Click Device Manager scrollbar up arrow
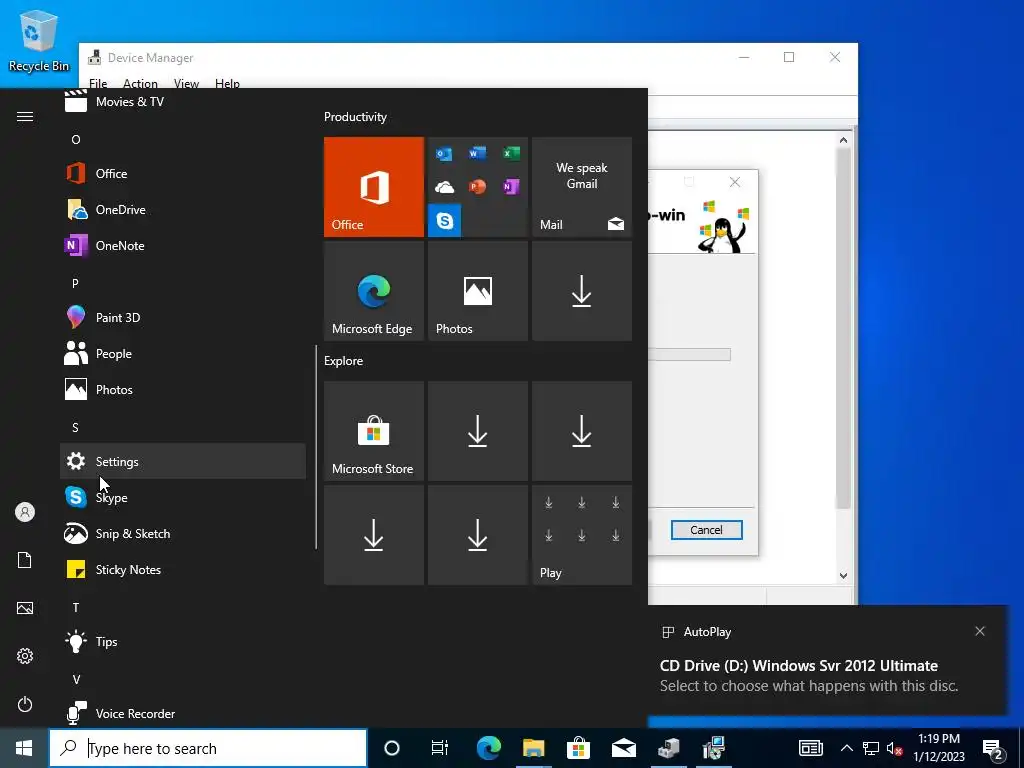1024x768 pixels. point(843,140)
